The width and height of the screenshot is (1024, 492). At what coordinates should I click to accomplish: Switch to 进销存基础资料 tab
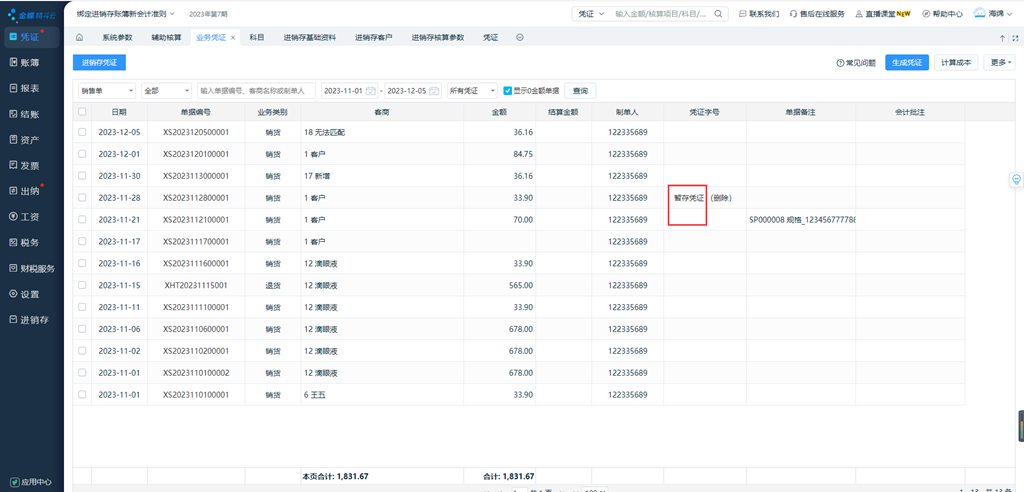point(310,38)
